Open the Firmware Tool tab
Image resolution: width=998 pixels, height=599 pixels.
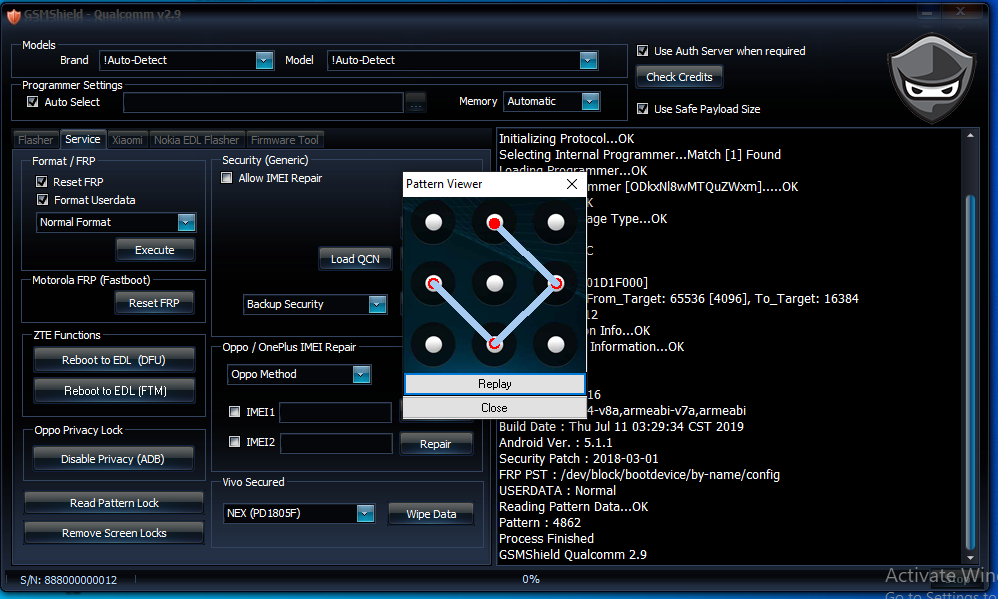285,140
